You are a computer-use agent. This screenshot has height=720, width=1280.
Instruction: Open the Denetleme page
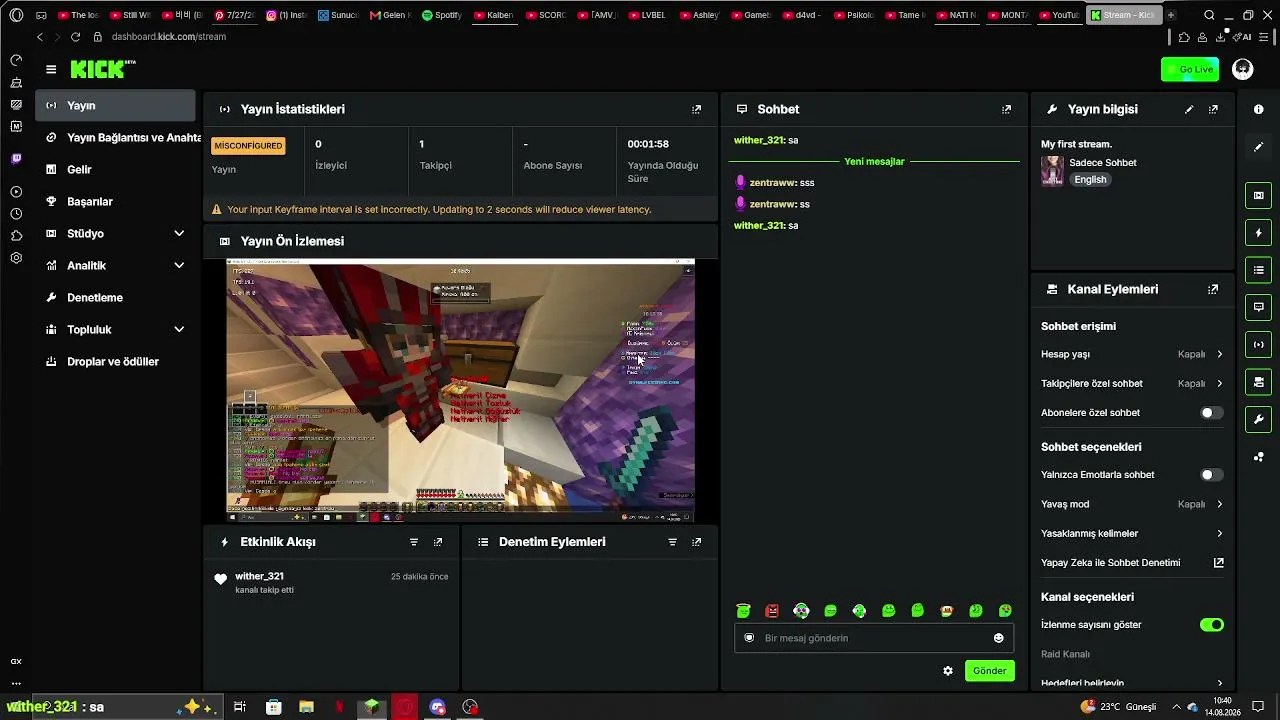point(115,298)
